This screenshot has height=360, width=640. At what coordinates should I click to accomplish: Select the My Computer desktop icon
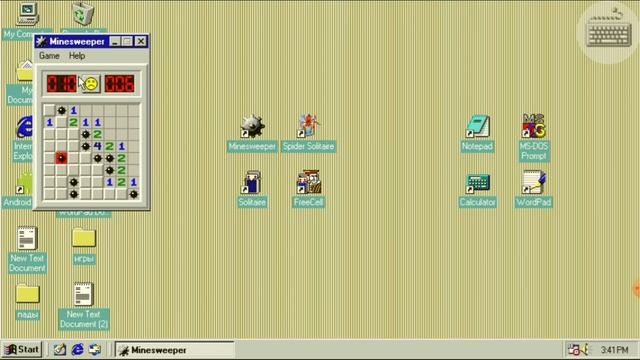pyautogui.click(x=27, y=14)
